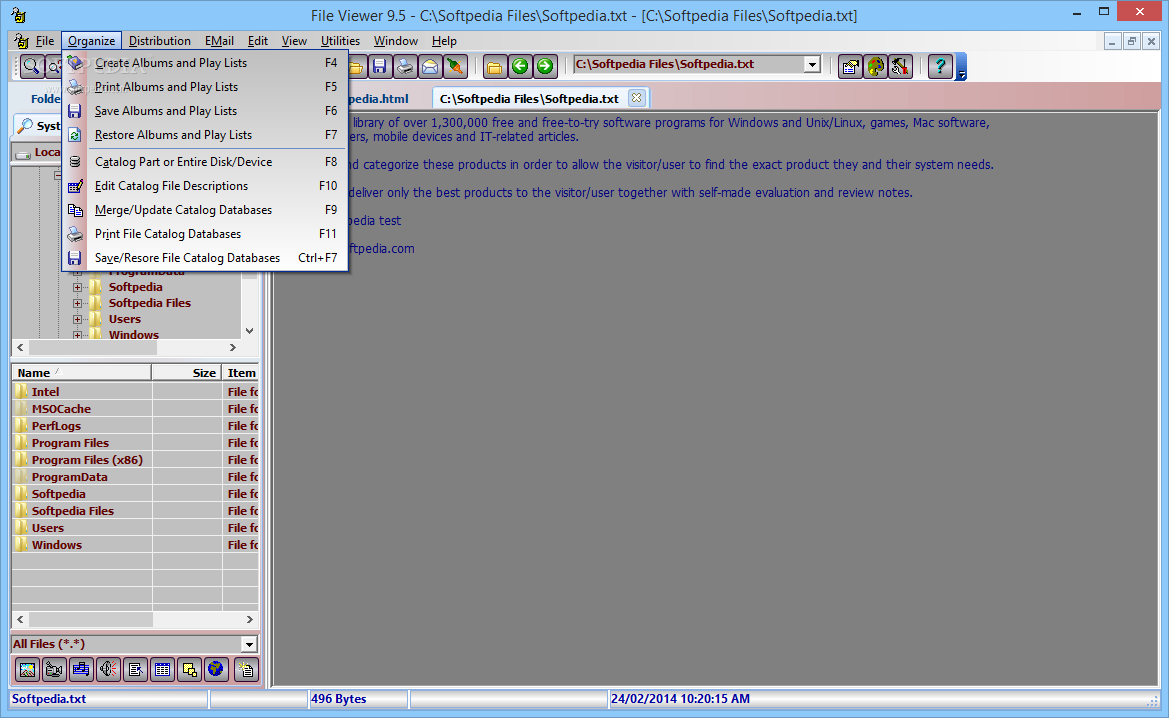Image resolution: width=1169 pixels, height=718 pixels.
Task: Click the new document sparkle icon
Action: point(246,670)
